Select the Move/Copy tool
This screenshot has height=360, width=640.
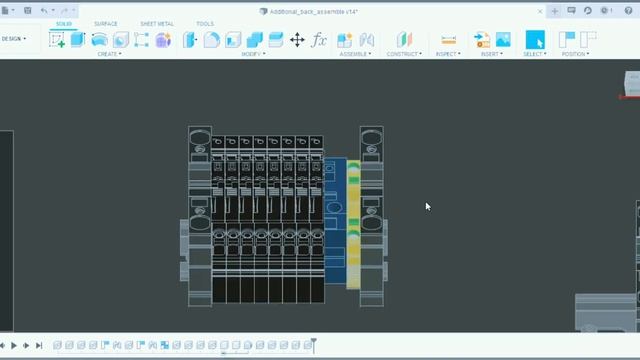(x=297, y=40)
